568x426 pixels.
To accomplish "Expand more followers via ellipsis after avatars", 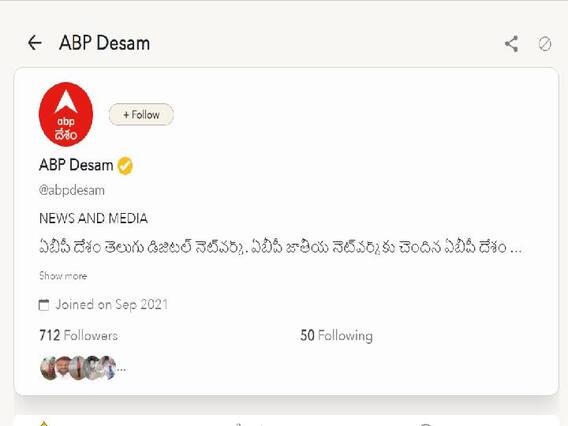I will (121, 370).
